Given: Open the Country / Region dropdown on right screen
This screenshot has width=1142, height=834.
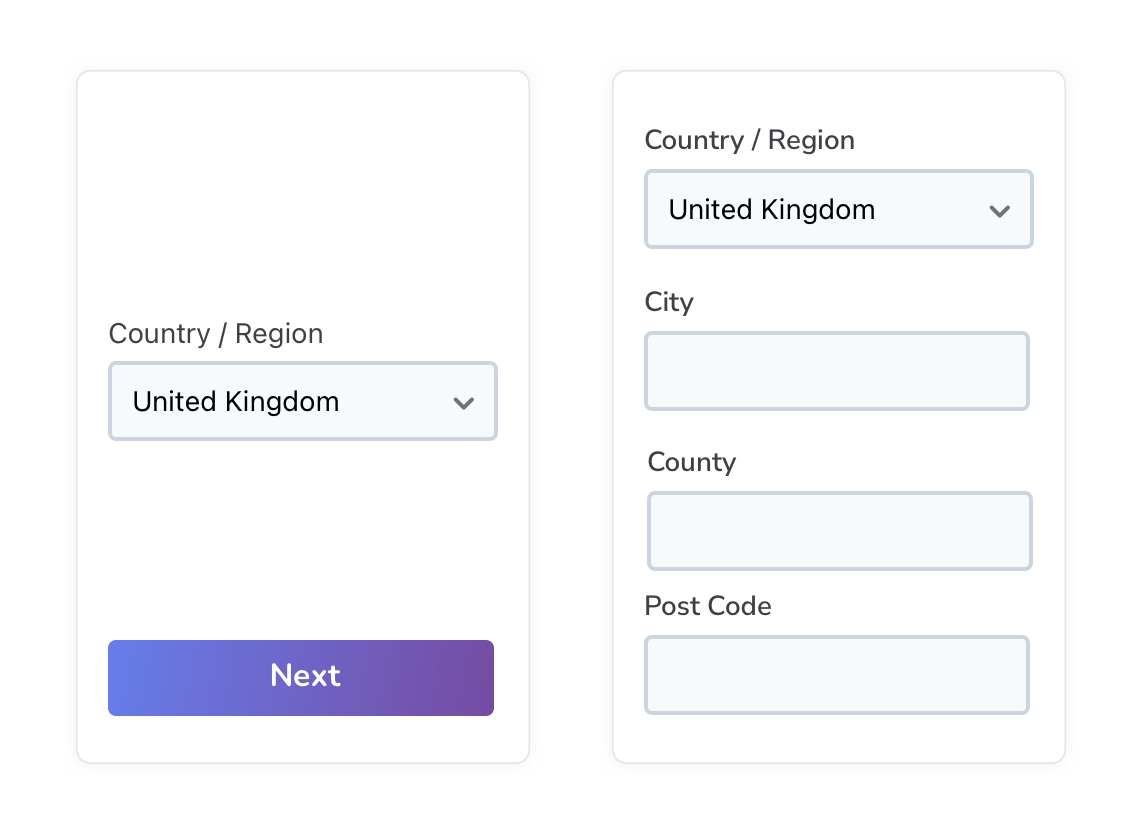Looking at the screenshot, I should tap(838, 209).
